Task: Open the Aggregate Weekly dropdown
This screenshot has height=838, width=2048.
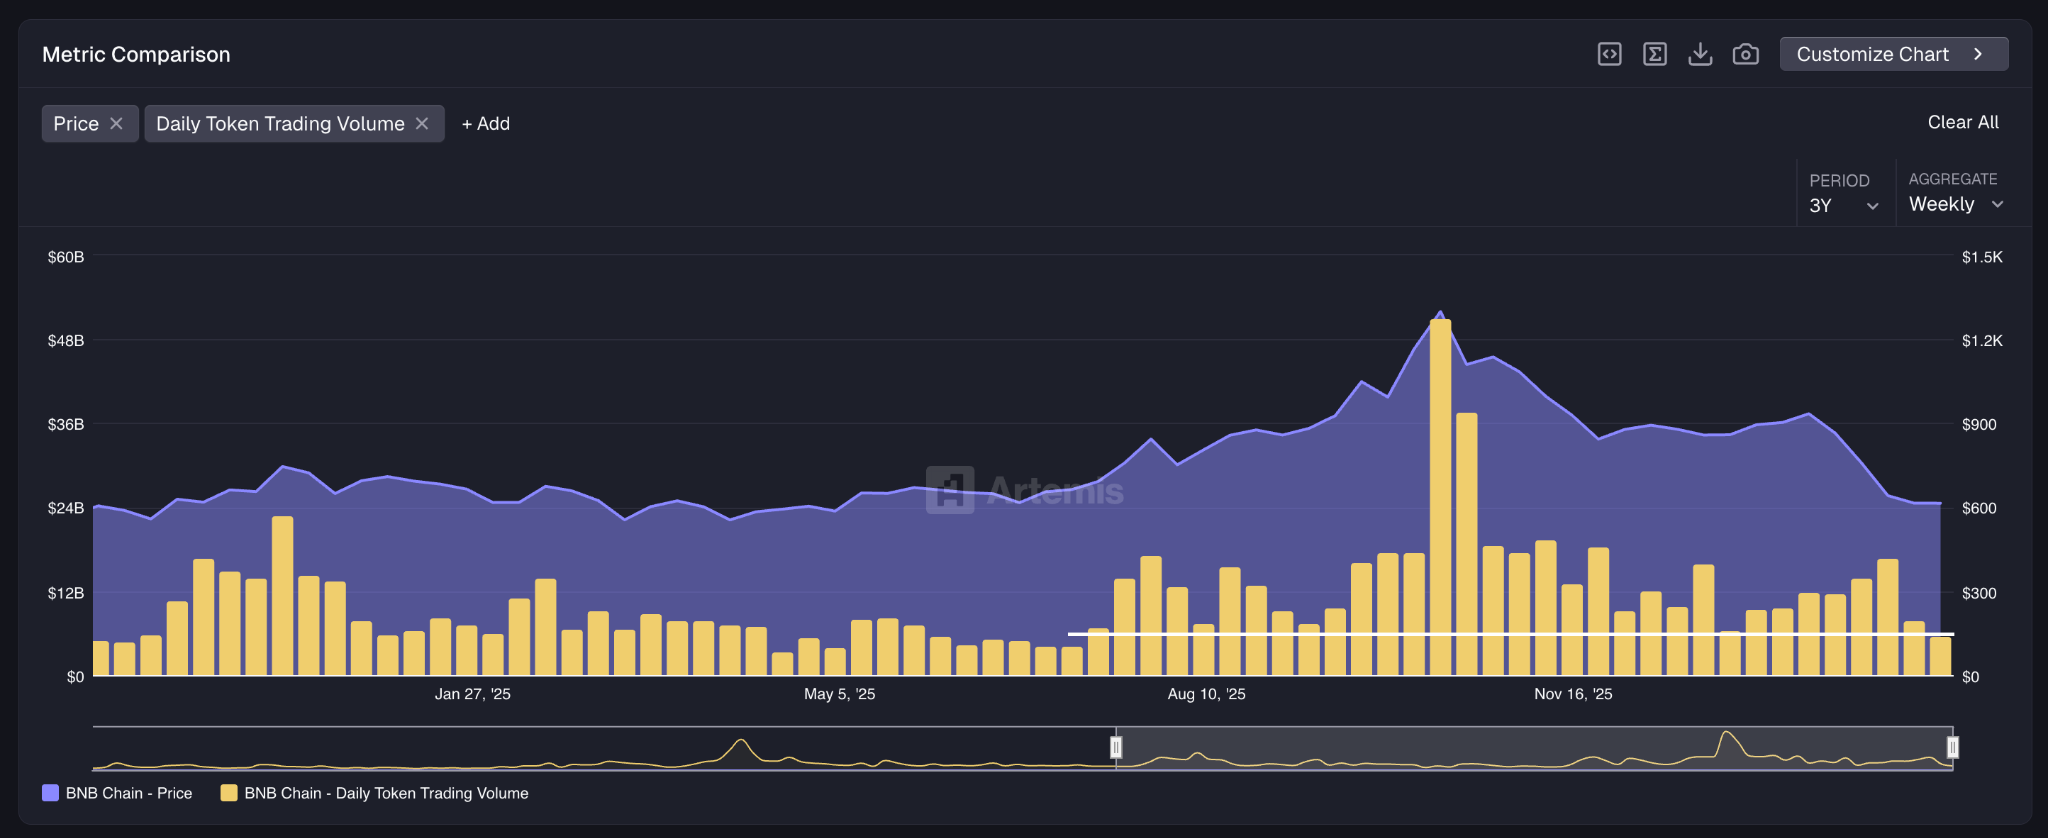Action: 1956,204
